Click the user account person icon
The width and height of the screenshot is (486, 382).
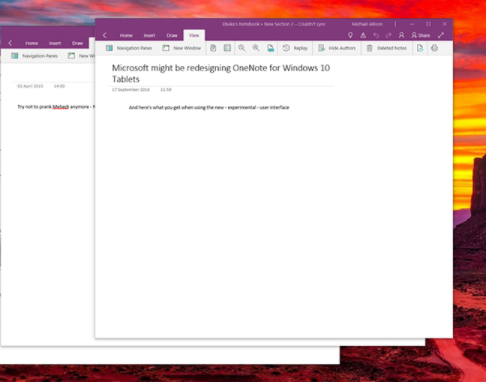coord(401,35)
